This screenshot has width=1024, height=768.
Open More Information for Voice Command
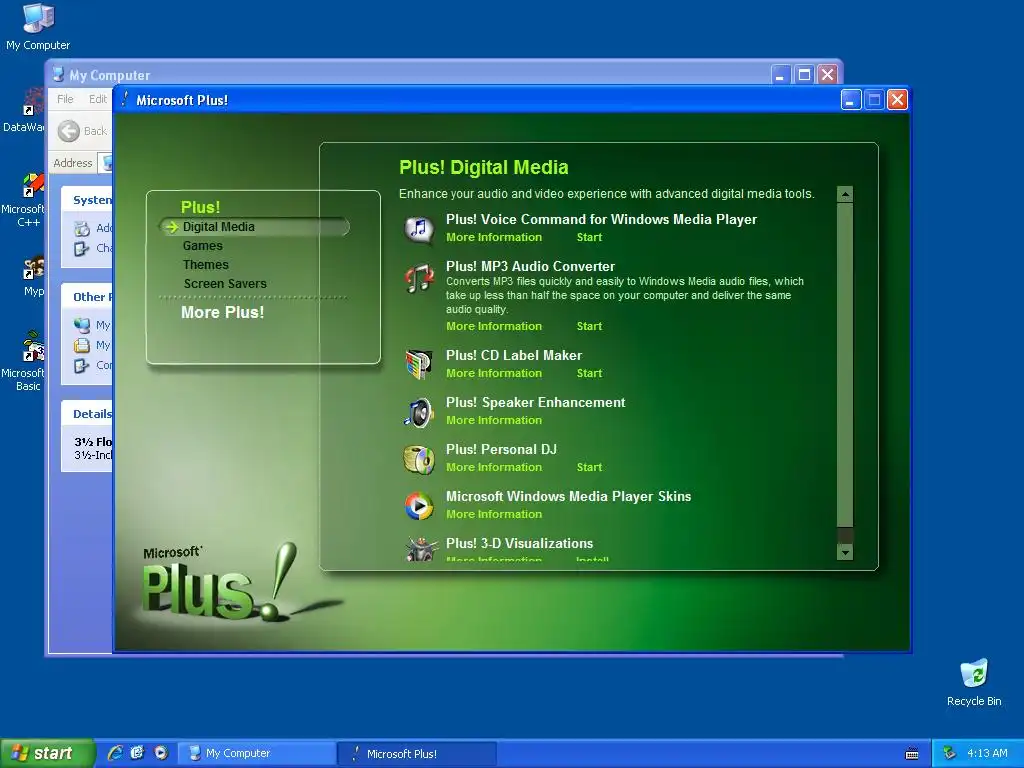[494, 237]
